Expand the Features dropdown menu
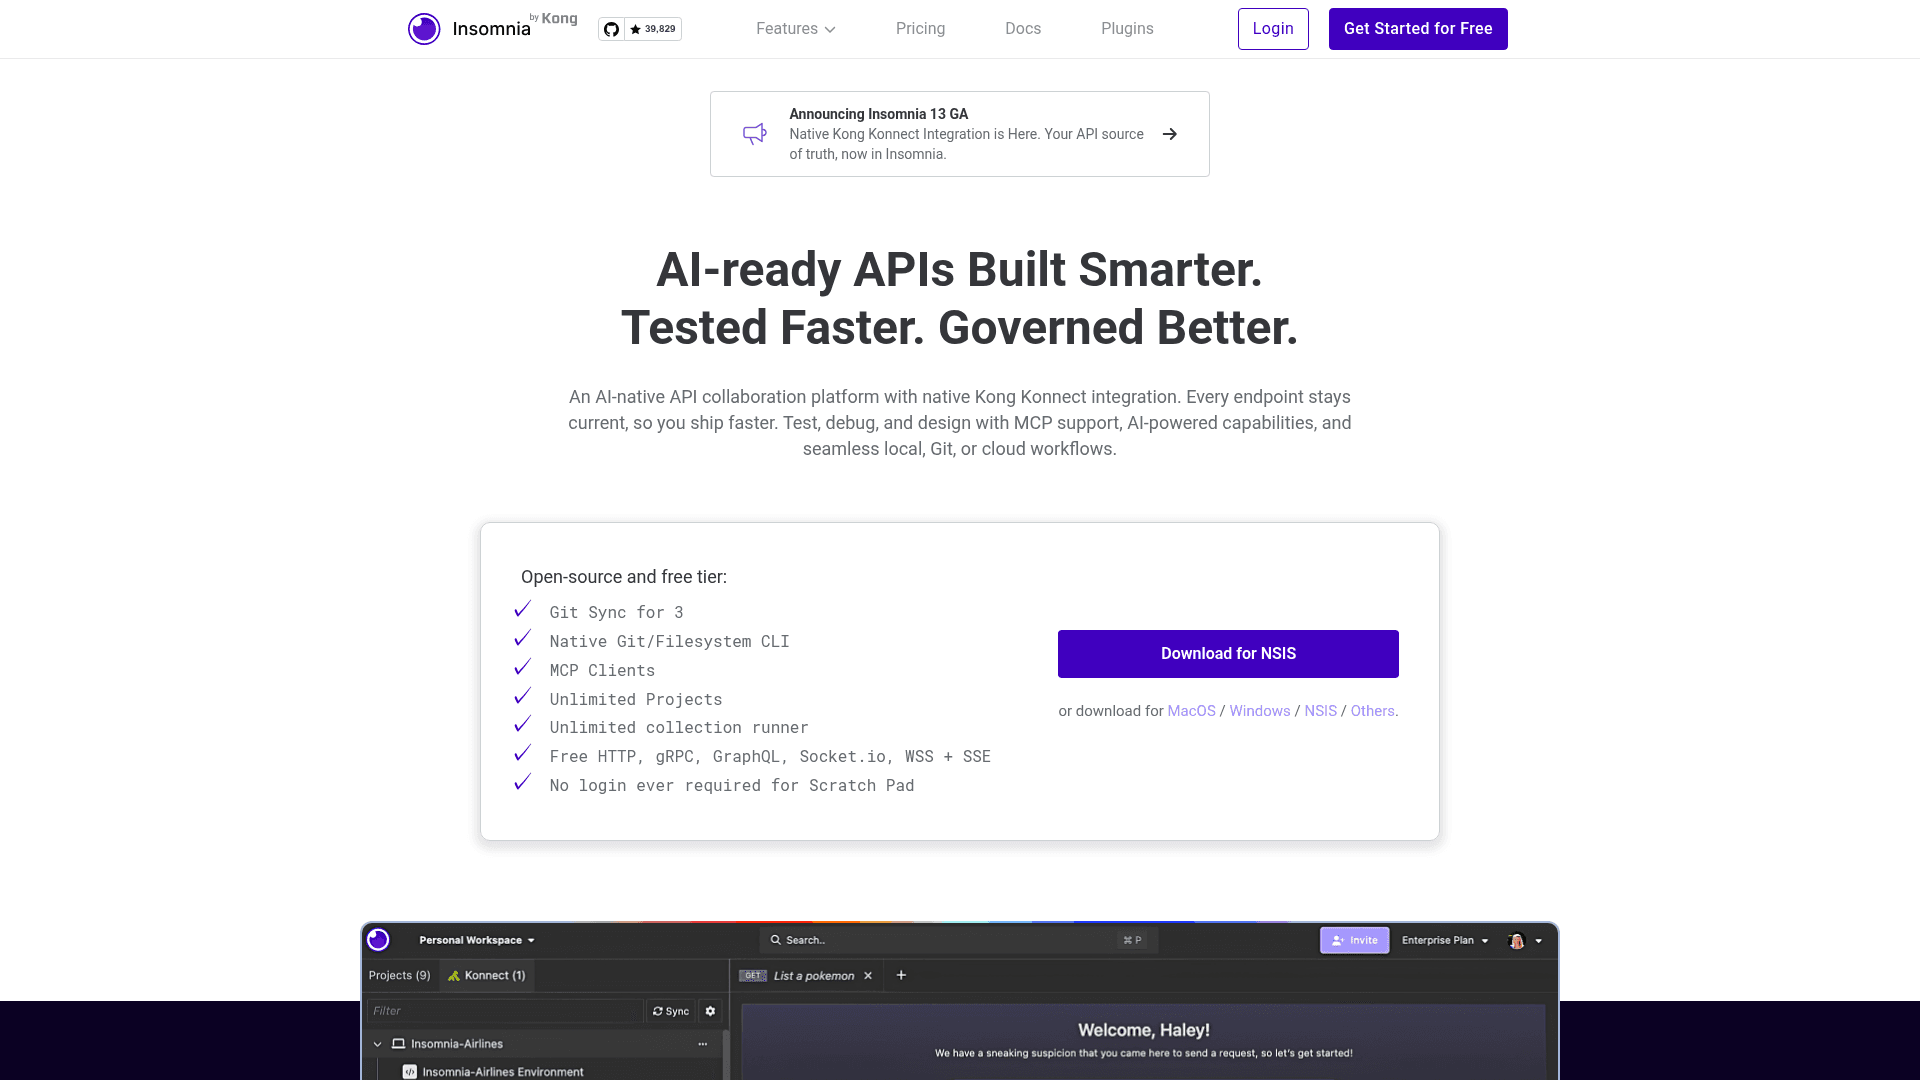The width and height of the screenshot is (1920, 1080). pos(796,29)
